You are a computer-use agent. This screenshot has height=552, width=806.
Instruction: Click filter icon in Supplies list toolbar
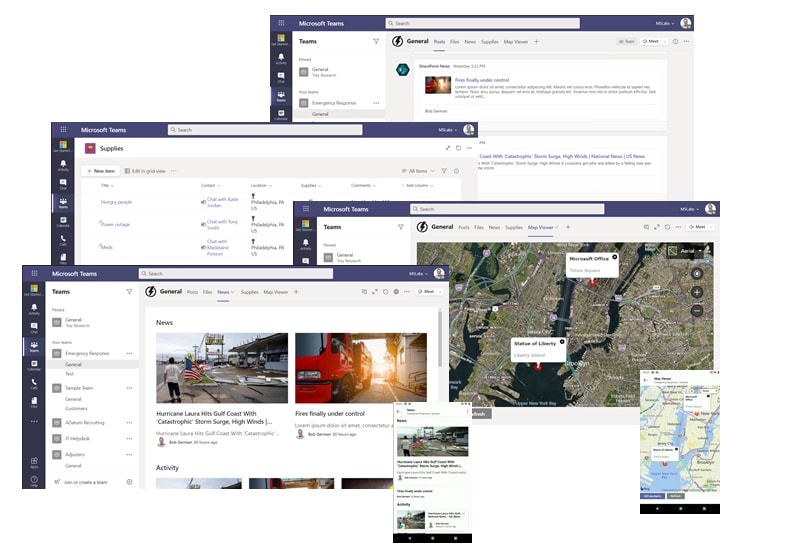pos(444,171)
